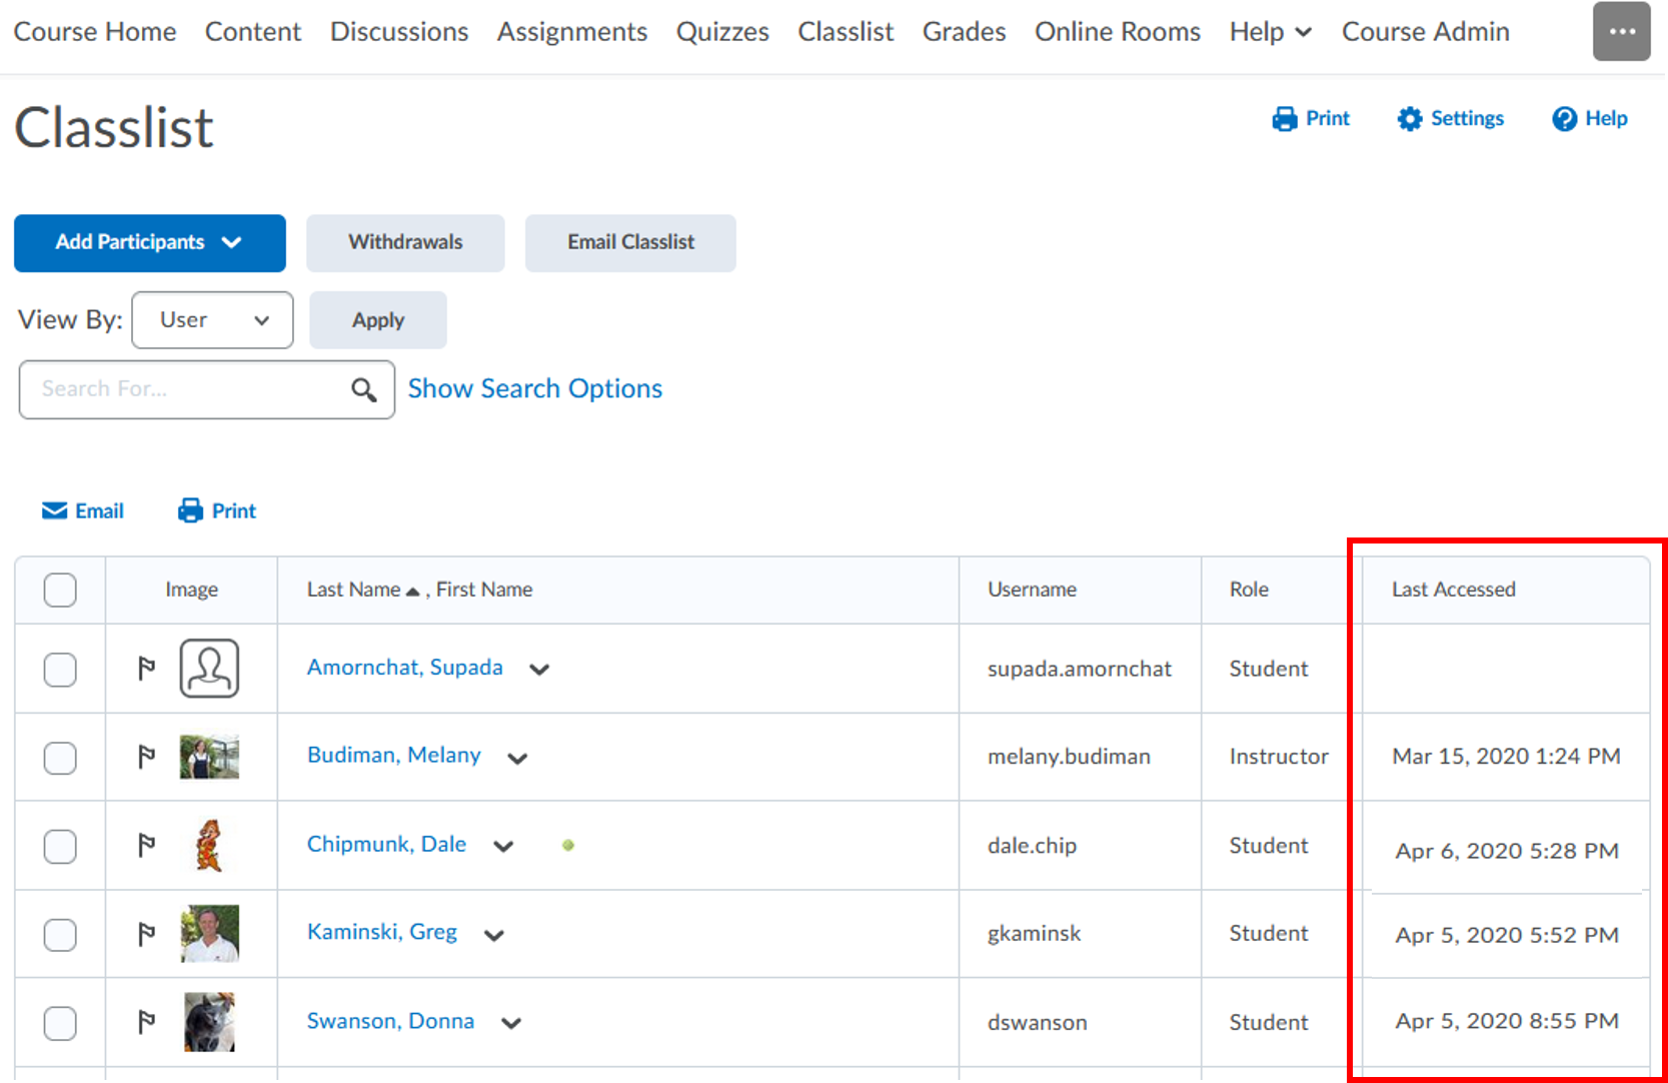Open Show Search Options link
The width and height of the screenshot is (1668, 1083).
(x=534, y=389)
